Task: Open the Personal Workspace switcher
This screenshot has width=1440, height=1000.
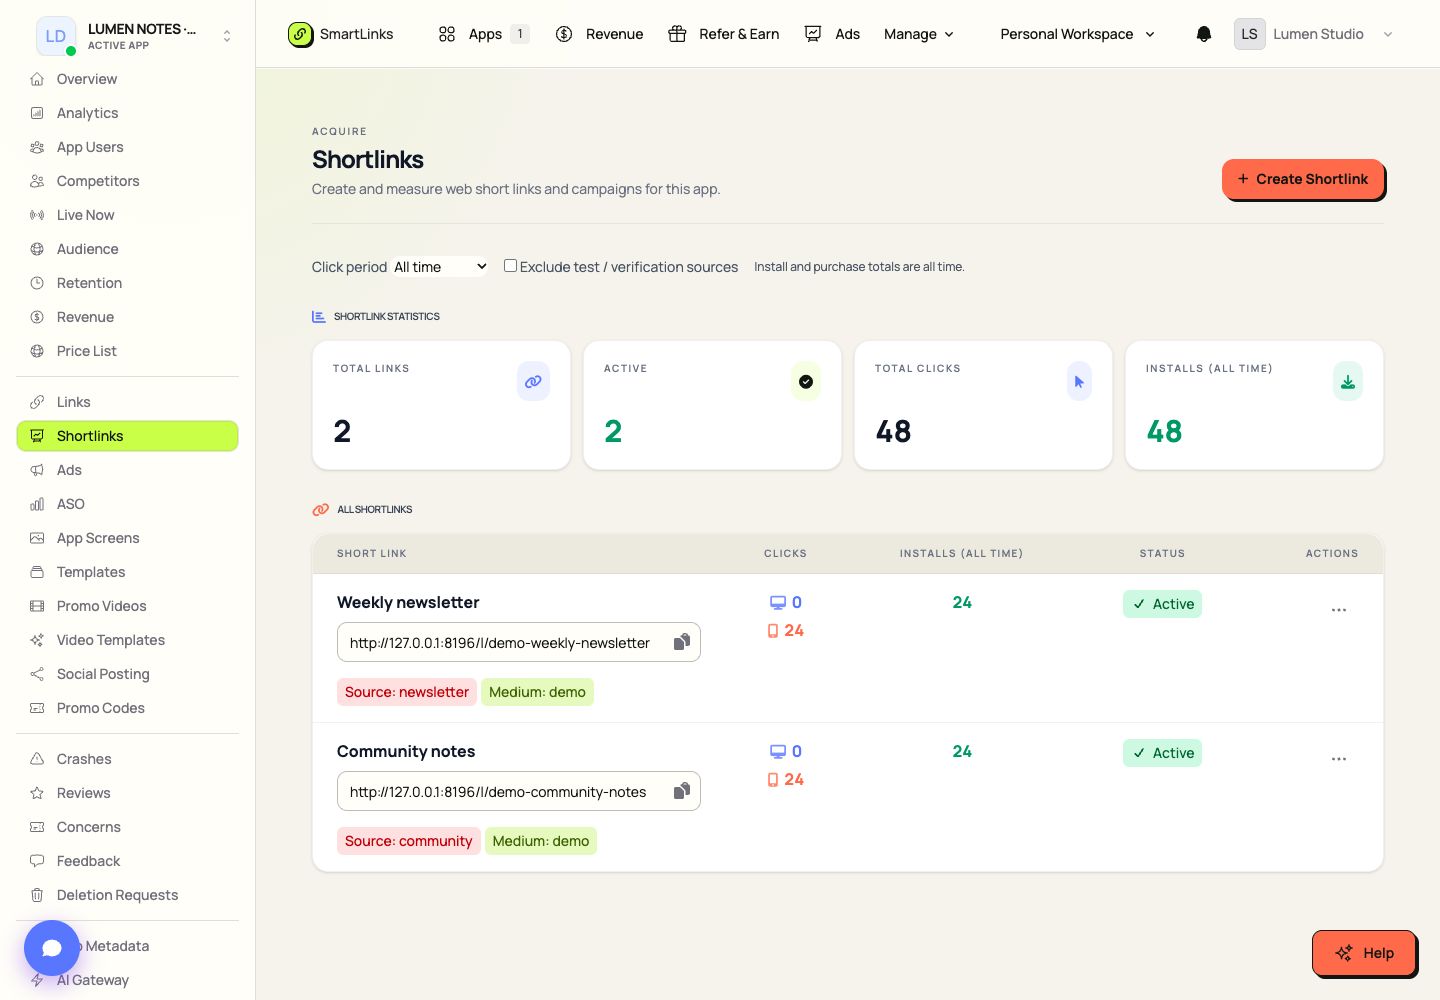Action: 1078,34
